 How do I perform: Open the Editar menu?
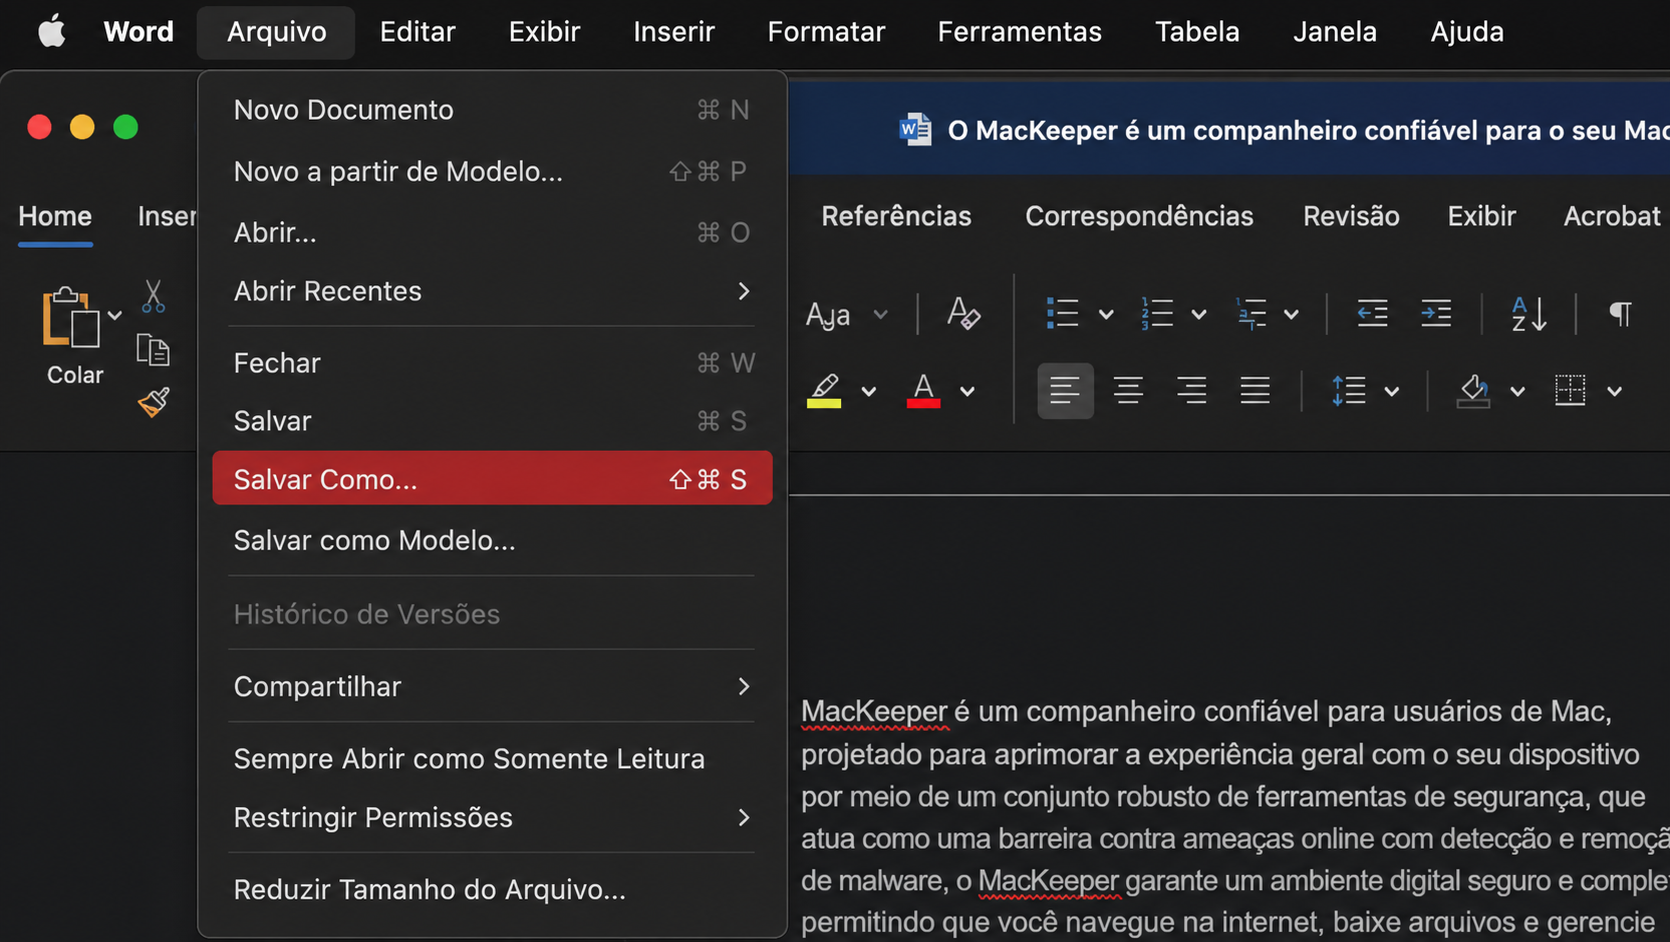(x=417, y=32)
